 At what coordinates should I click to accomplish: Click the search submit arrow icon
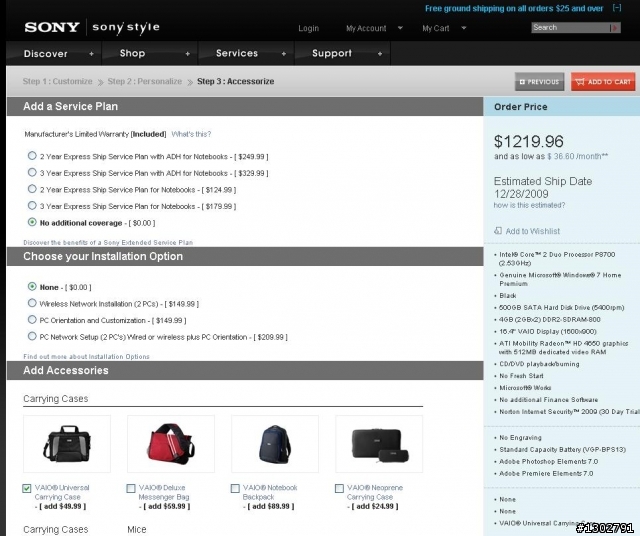[x=615, y=27]
